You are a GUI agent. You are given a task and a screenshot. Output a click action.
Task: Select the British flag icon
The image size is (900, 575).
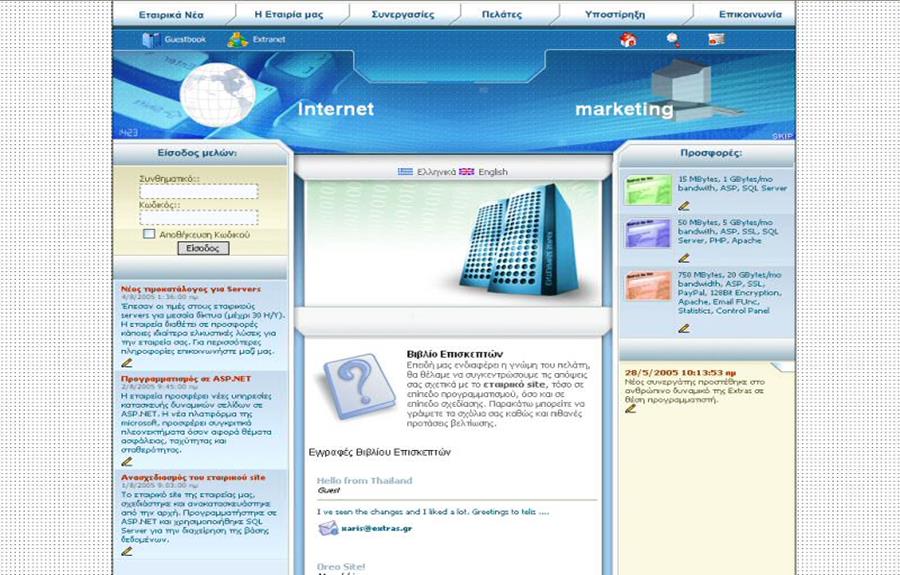click(467, 172)
